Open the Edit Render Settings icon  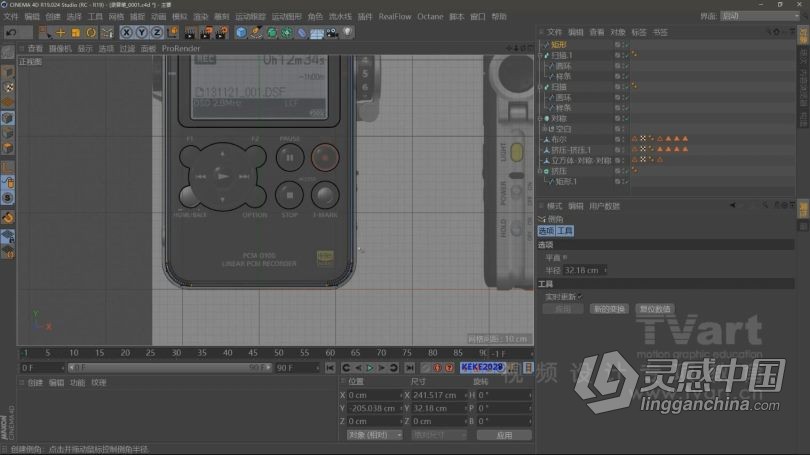(x=222, y=33)
